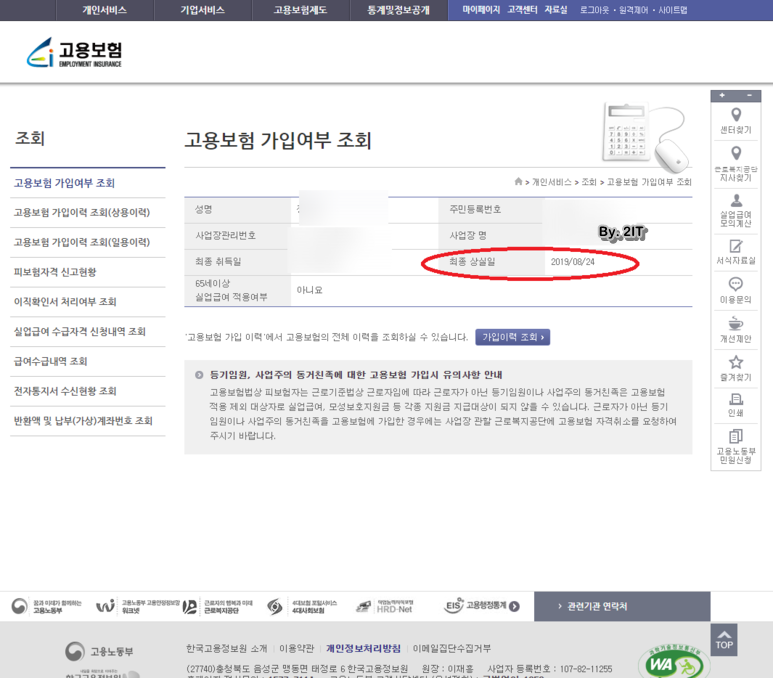Image resolution: width=773 pixels, height=678 pixels.
Task: Open 한국고용정보원 소개 footer link
Action: [x=226, y=648]
